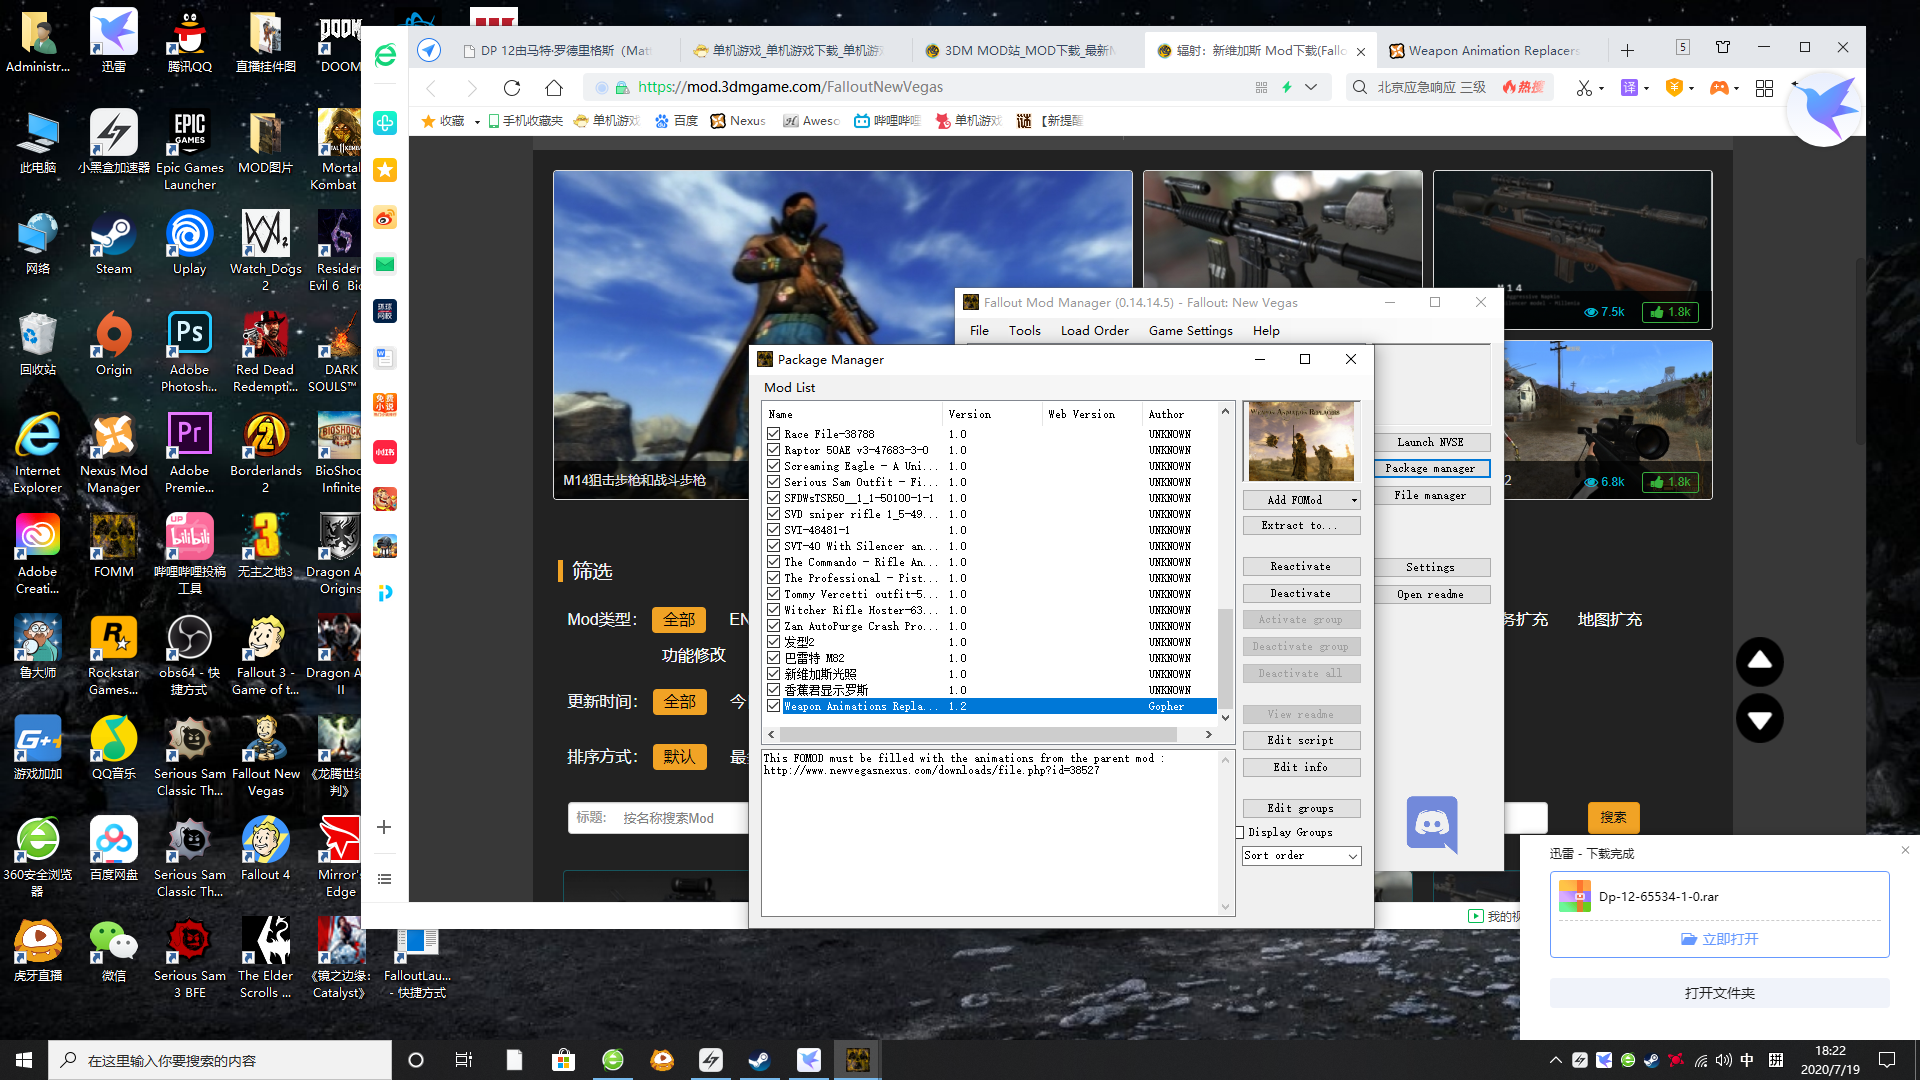Click the scroll-to-top arrow on the webpage
Viewport: 1920px width, 1080px height.
click(x=1759, y=661)
